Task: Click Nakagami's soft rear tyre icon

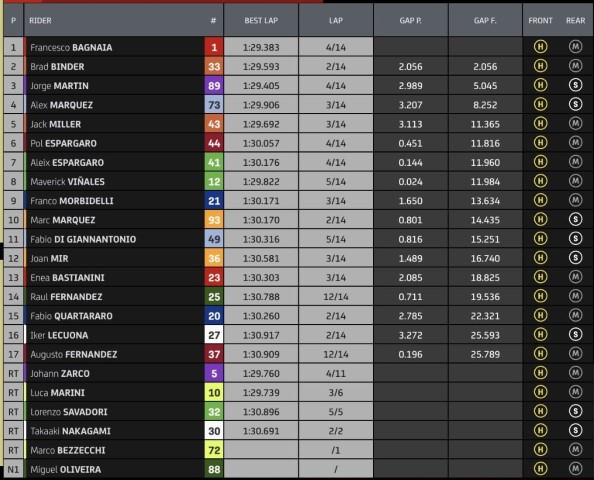Action: pos(575,430)
